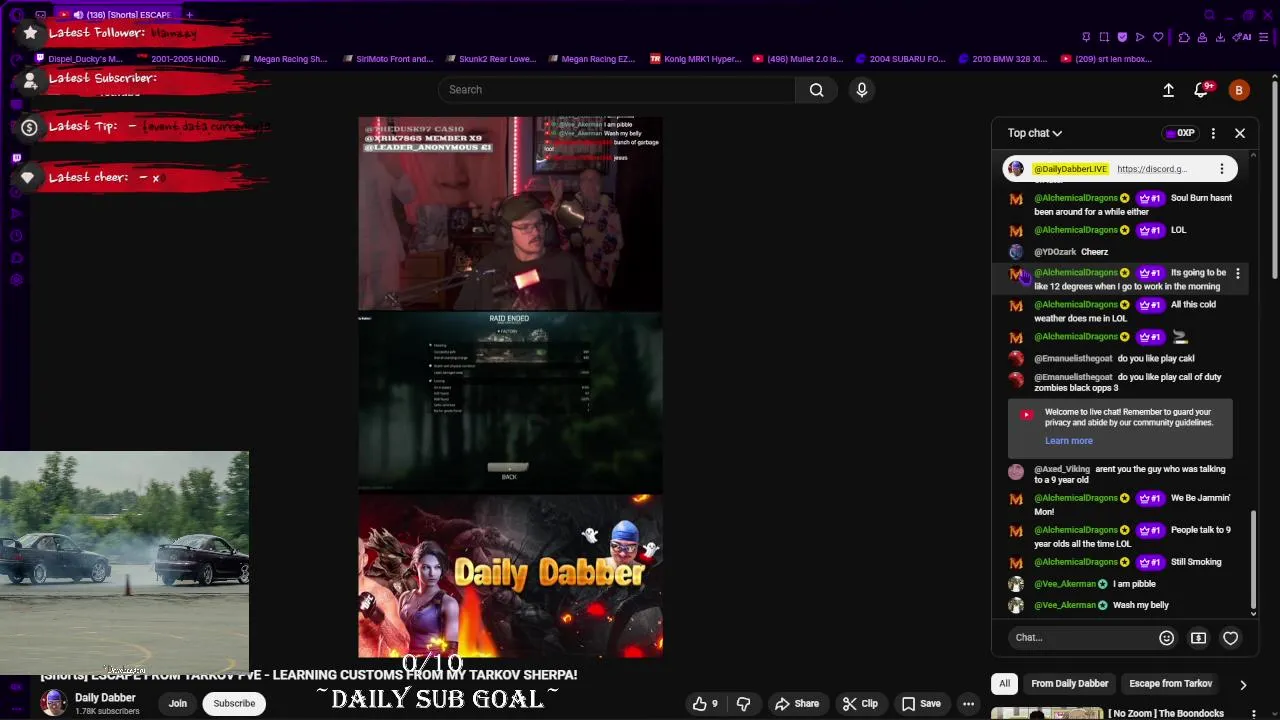Open the Daily Dabber channel name link
The width and height of the screenshot is (1280, 720).
[105, 698]
